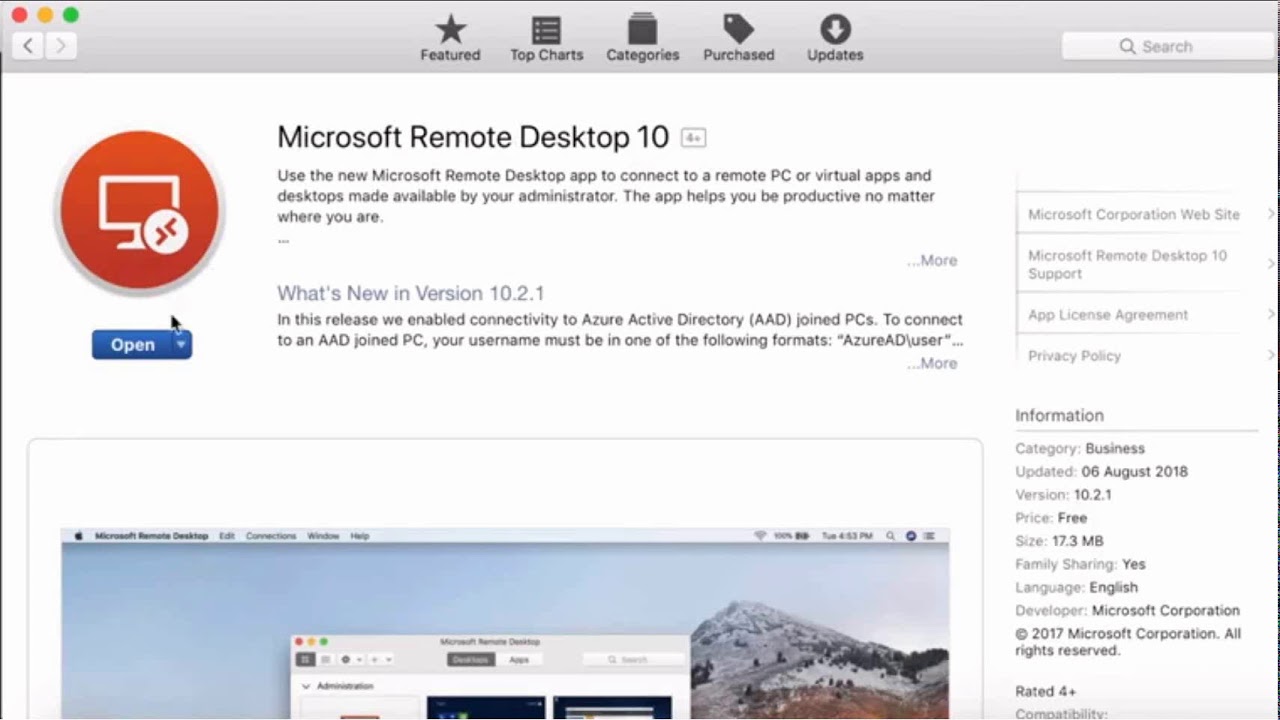Expand the dropdown arrow beside Open
1280x720 pixels.
click(181, 345)
